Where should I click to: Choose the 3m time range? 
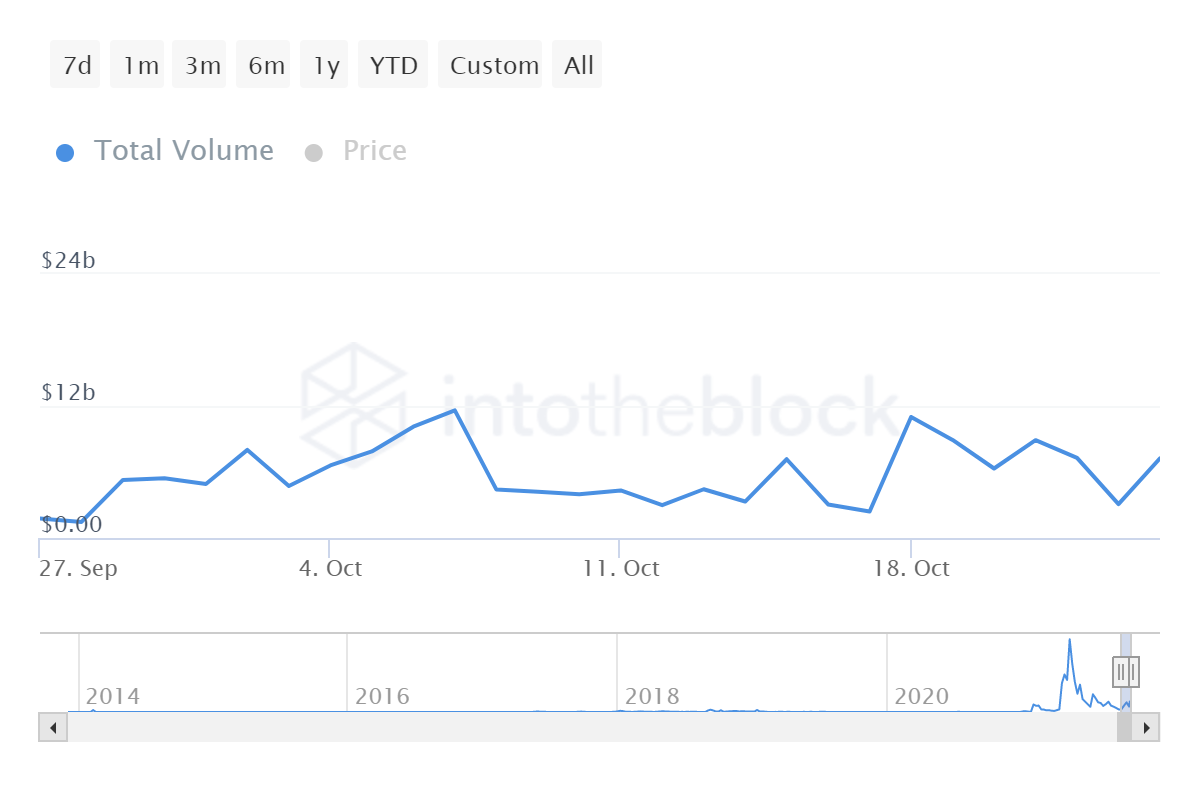tap(202, 66)
